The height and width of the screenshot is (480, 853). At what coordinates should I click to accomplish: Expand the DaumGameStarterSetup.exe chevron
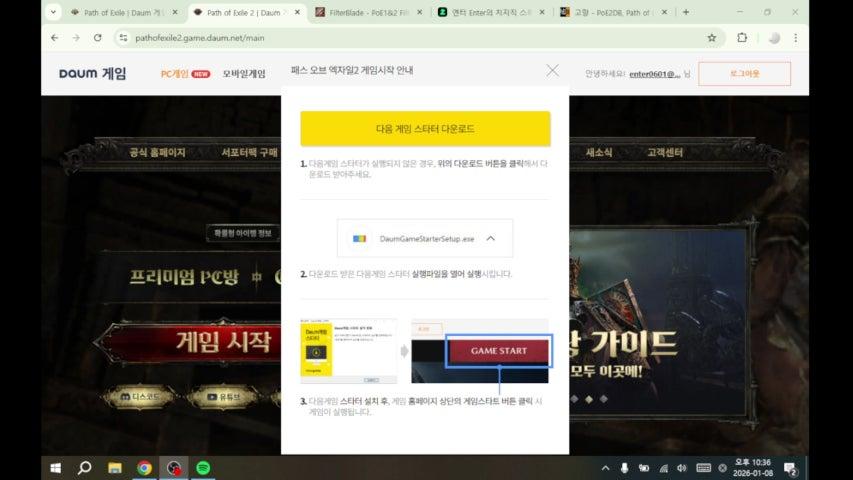(x=491, y=238)
